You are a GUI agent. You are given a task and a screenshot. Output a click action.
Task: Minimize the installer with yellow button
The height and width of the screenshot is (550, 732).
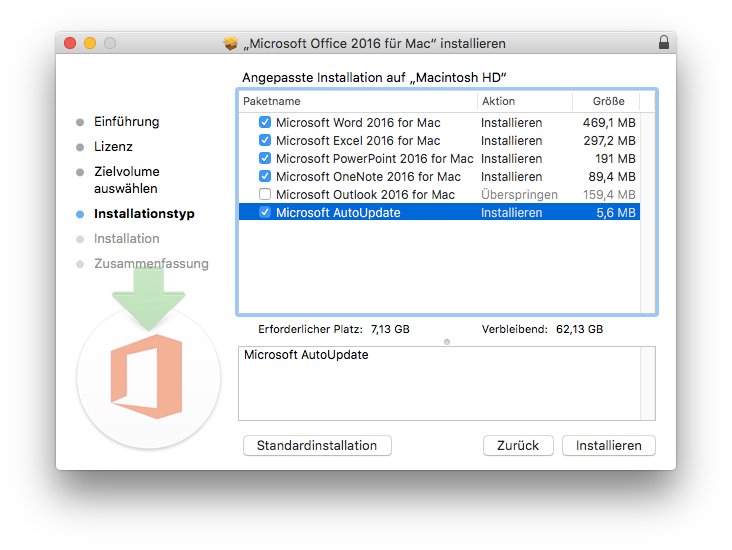pos(90,43)
